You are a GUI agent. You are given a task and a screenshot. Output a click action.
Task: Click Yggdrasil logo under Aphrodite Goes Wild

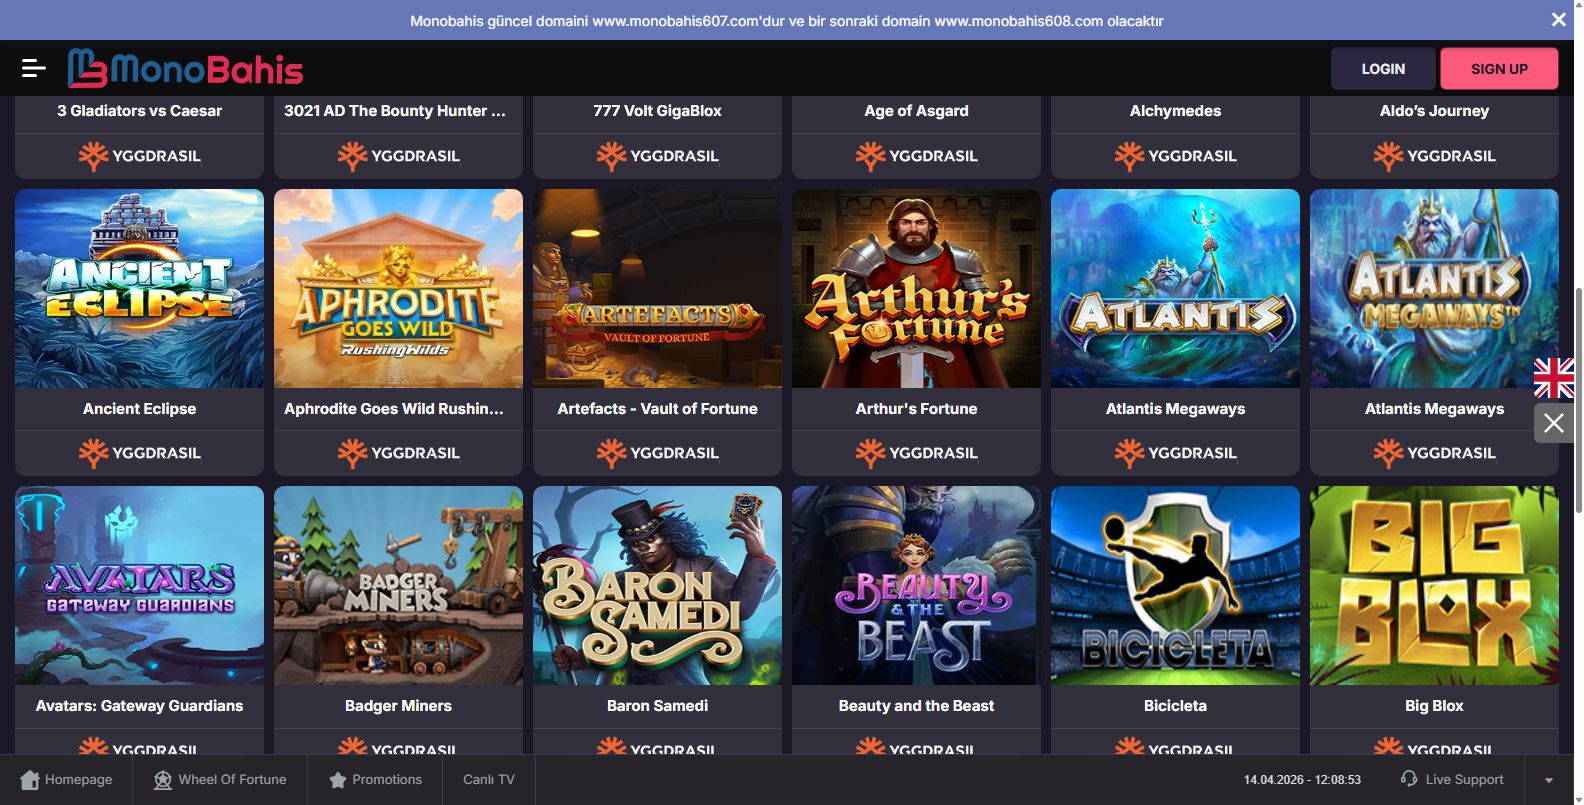(x=399, y=453)
